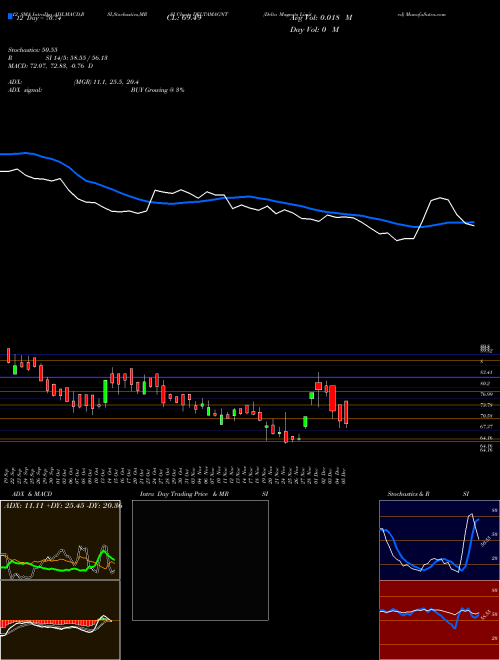Viewport: 500px width, 660px height.
Task: Click the (MGR) 11.1, 25.5, 20.4 values
Action: tap(106, 82)
